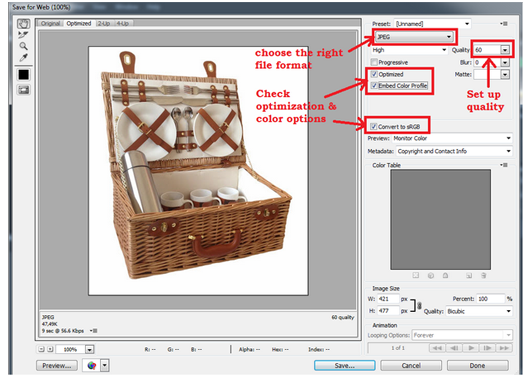Screen dimensions: 530x376
Task: Switch to the 2-Up tab
Action: coord(104,23)
